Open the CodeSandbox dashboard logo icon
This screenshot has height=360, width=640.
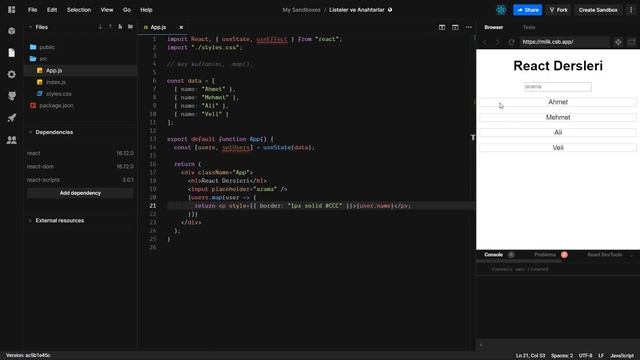11,10
